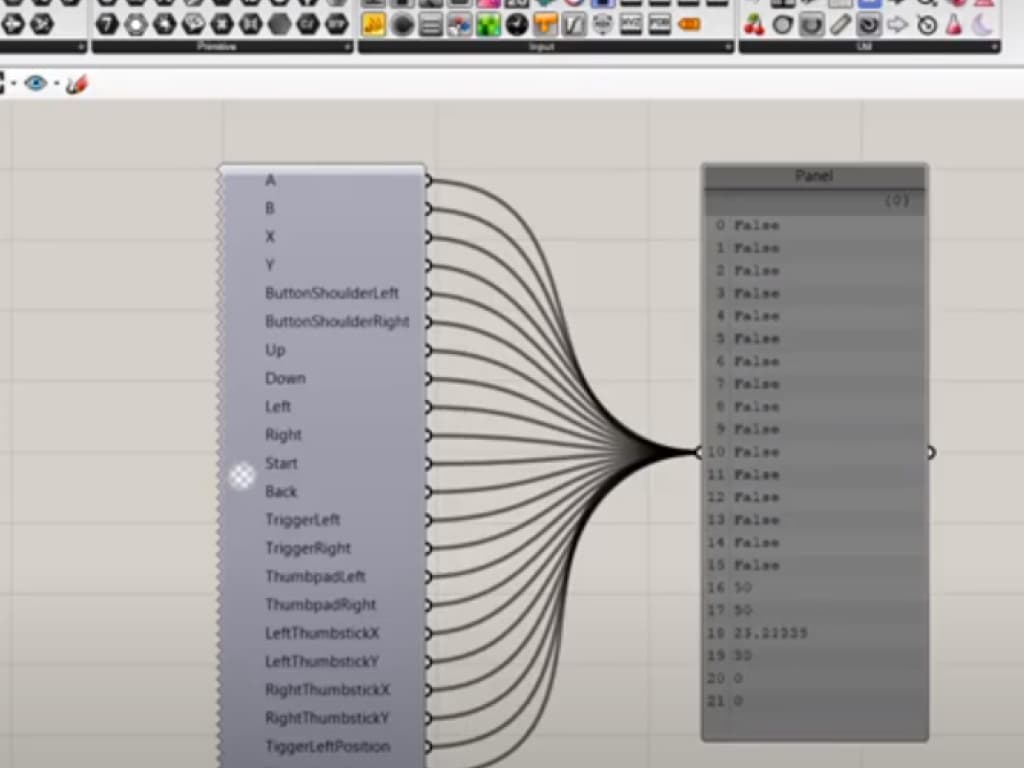
Task: Click the bright green pixelated icon
Action: pos(488,25)
